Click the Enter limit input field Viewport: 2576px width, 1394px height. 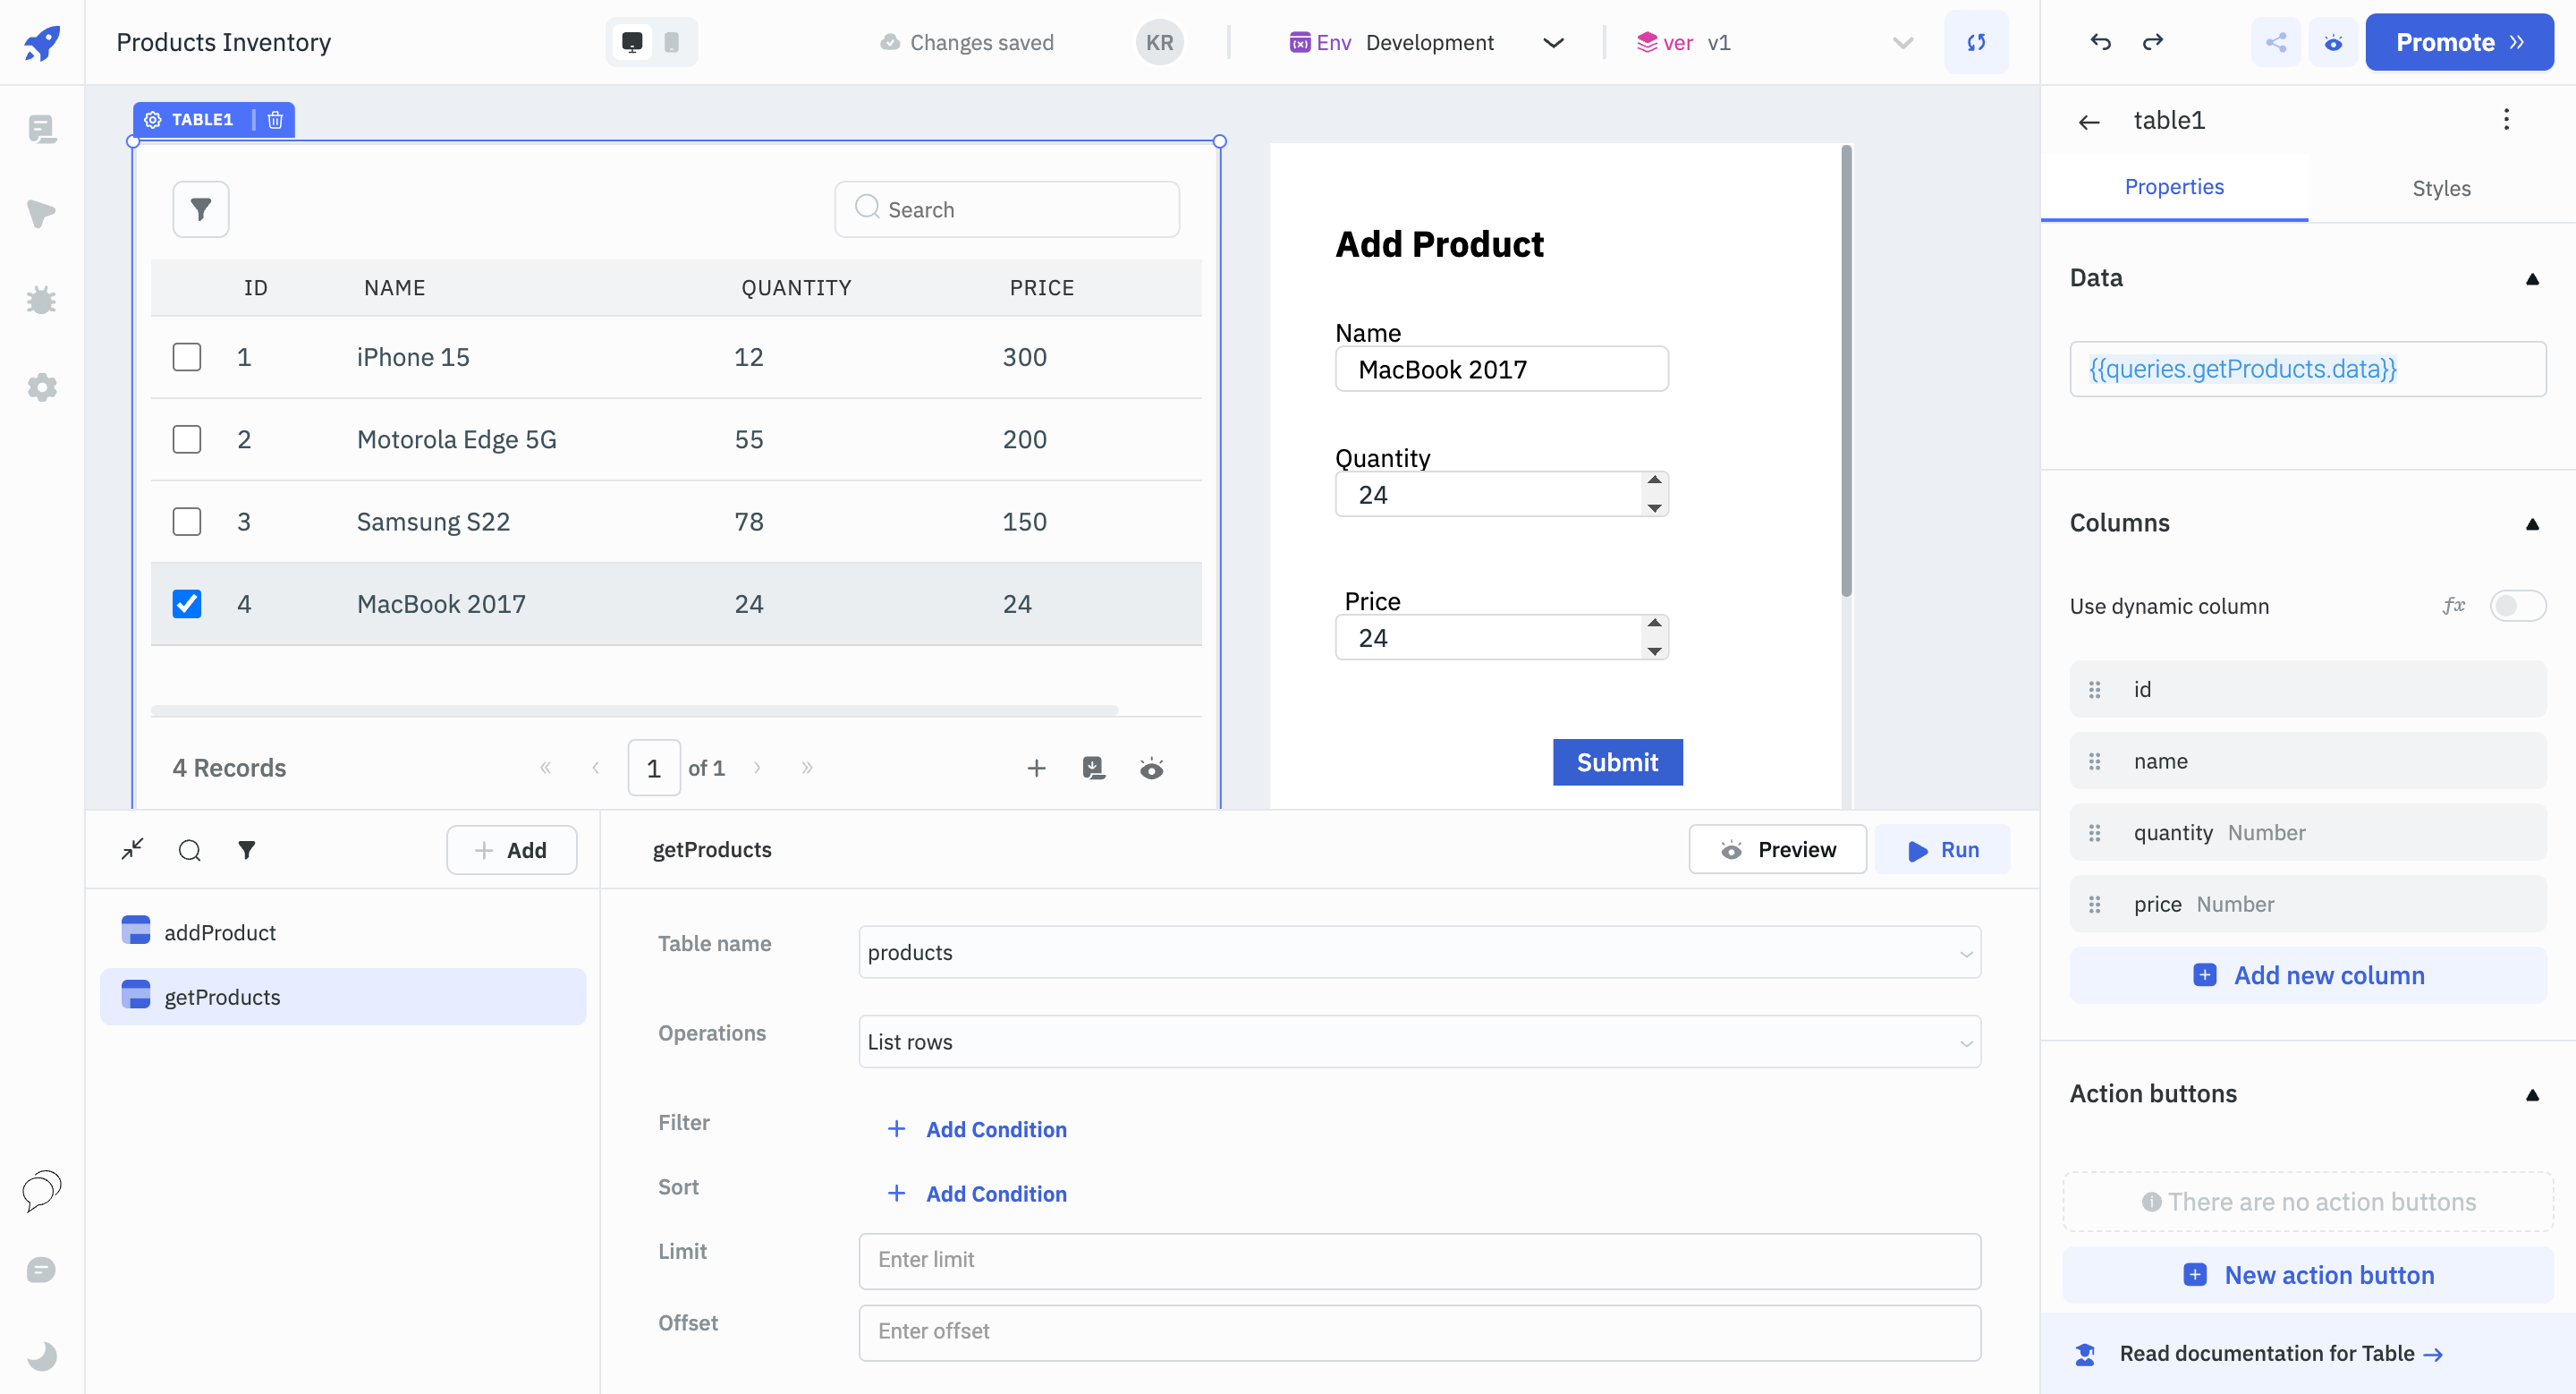pos(1418,1260)
